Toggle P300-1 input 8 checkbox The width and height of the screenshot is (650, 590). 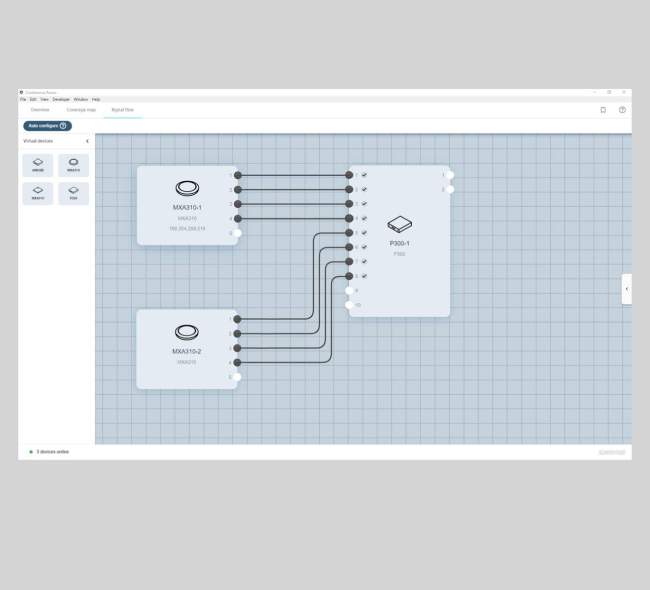pos(364,276)
